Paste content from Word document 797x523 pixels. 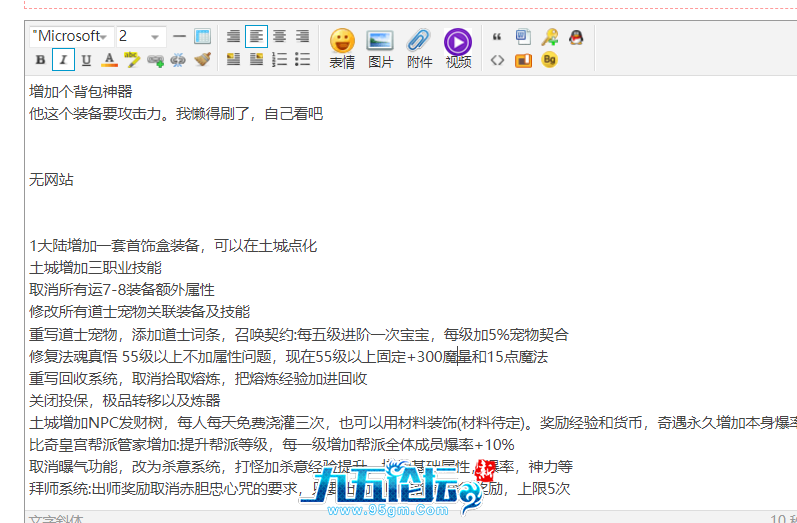(523, 37)
